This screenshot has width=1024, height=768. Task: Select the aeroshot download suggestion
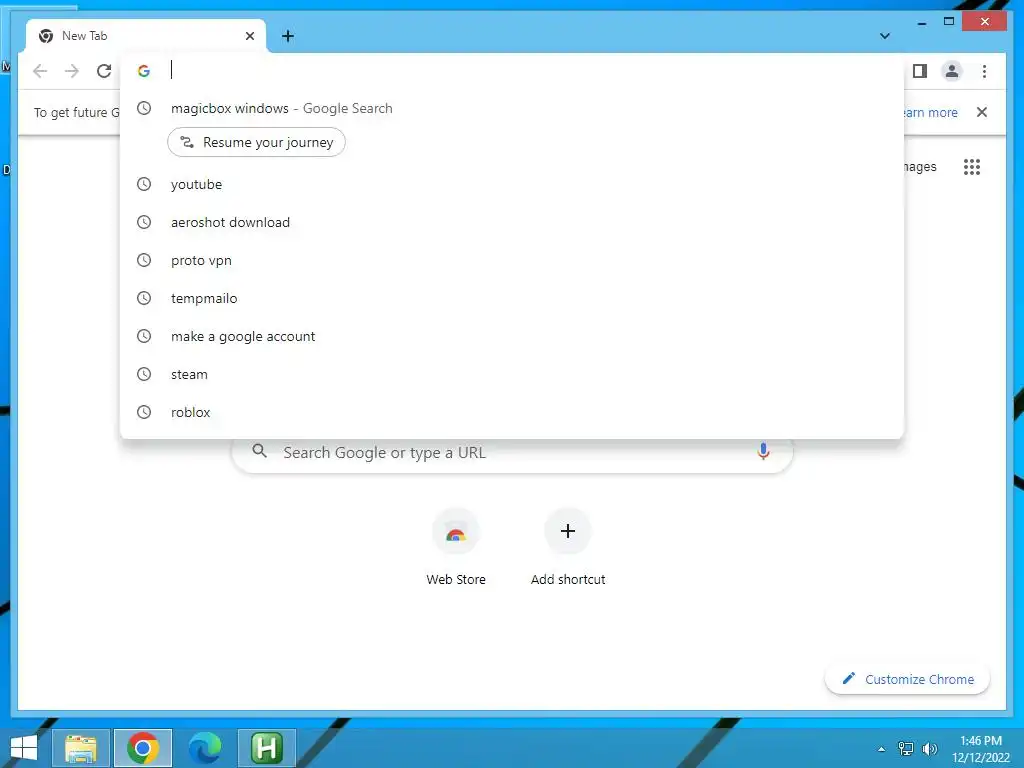click(512, 222)
